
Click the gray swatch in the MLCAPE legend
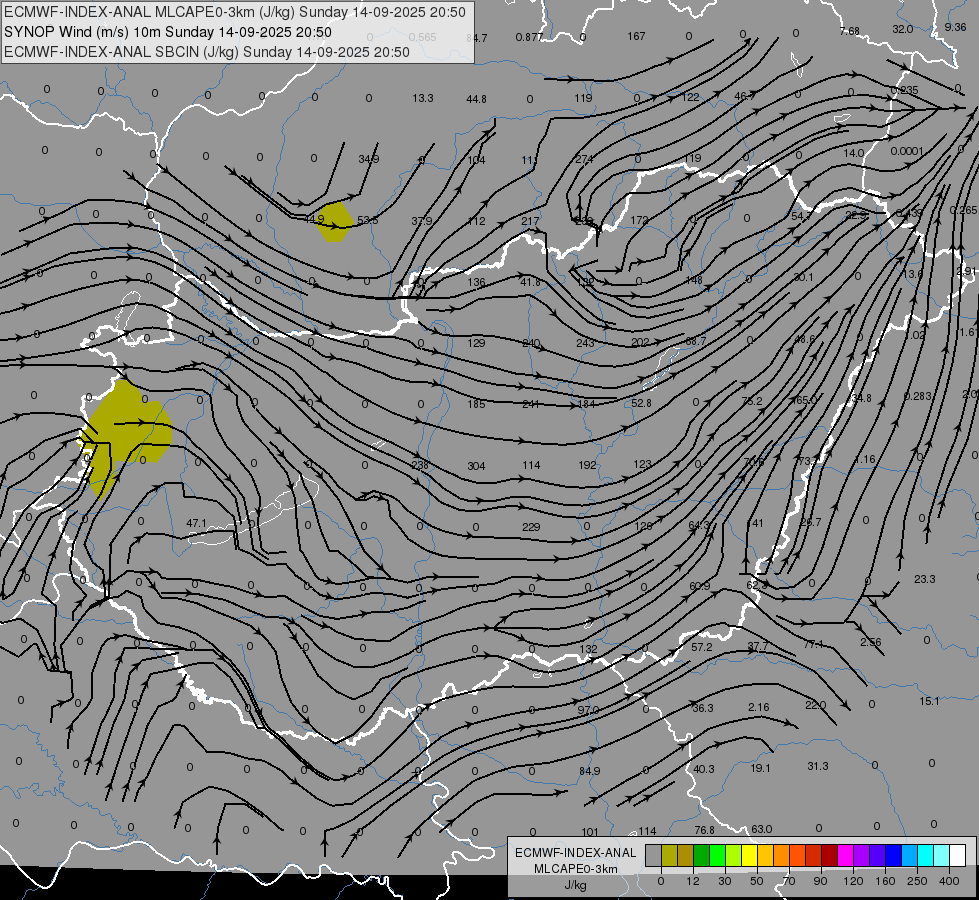(654, 855)
